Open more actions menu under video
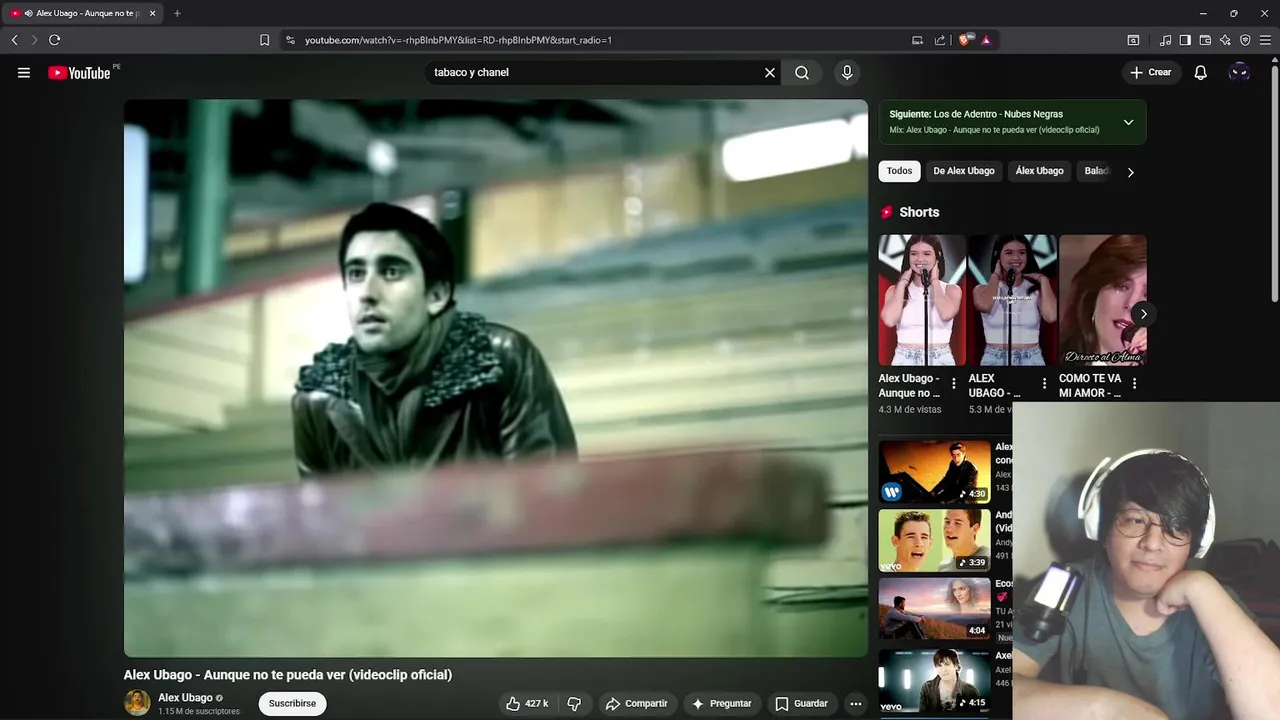The image size is (1280, 720). point(855,703)
